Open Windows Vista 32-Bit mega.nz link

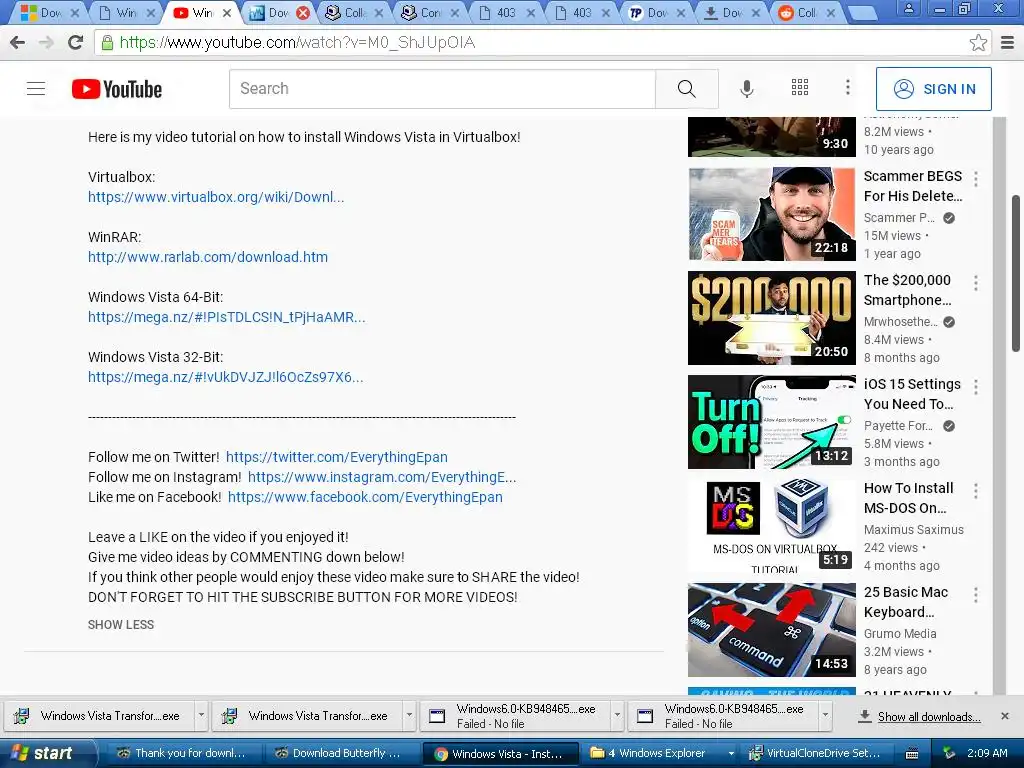click(225, 377)
